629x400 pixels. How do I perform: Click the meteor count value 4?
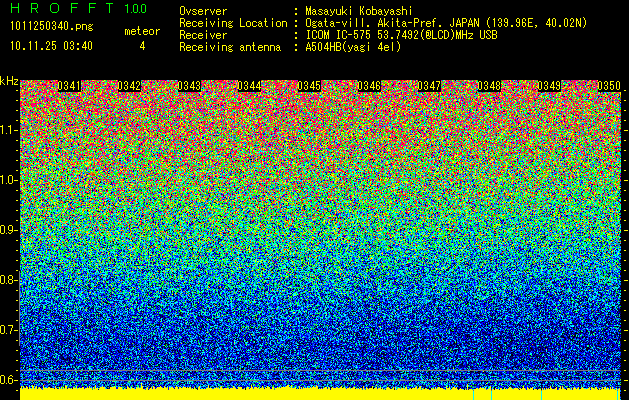142,47
